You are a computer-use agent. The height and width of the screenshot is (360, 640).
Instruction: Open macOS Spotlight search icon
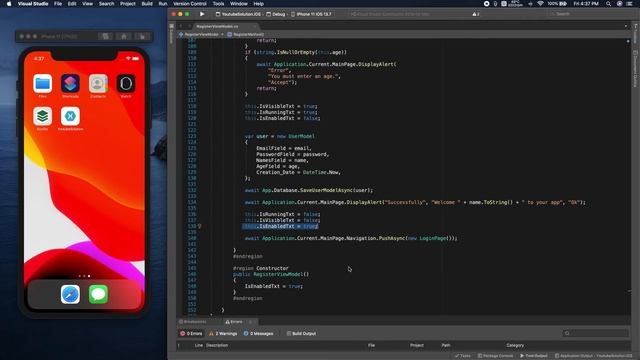tap(608, 4)
